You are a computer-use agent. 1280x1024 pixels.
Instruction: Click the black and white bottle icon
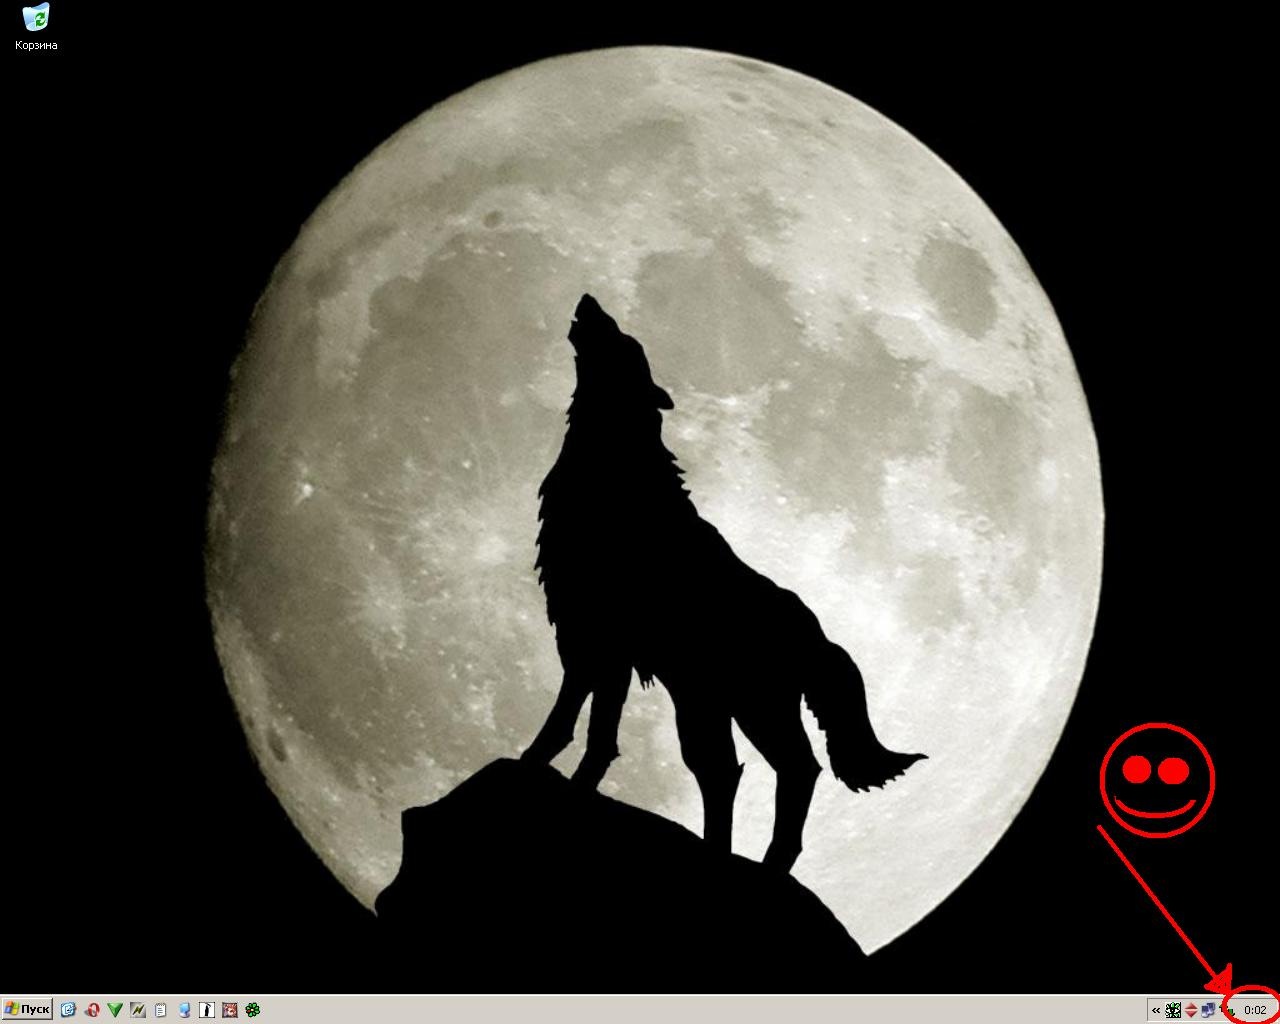pyautogui.click(x=207, y=1010)
